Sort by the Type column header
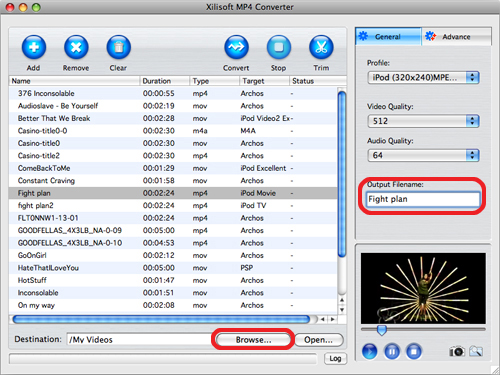This screenshot has height=375, width=500. (x=215, y=81)
